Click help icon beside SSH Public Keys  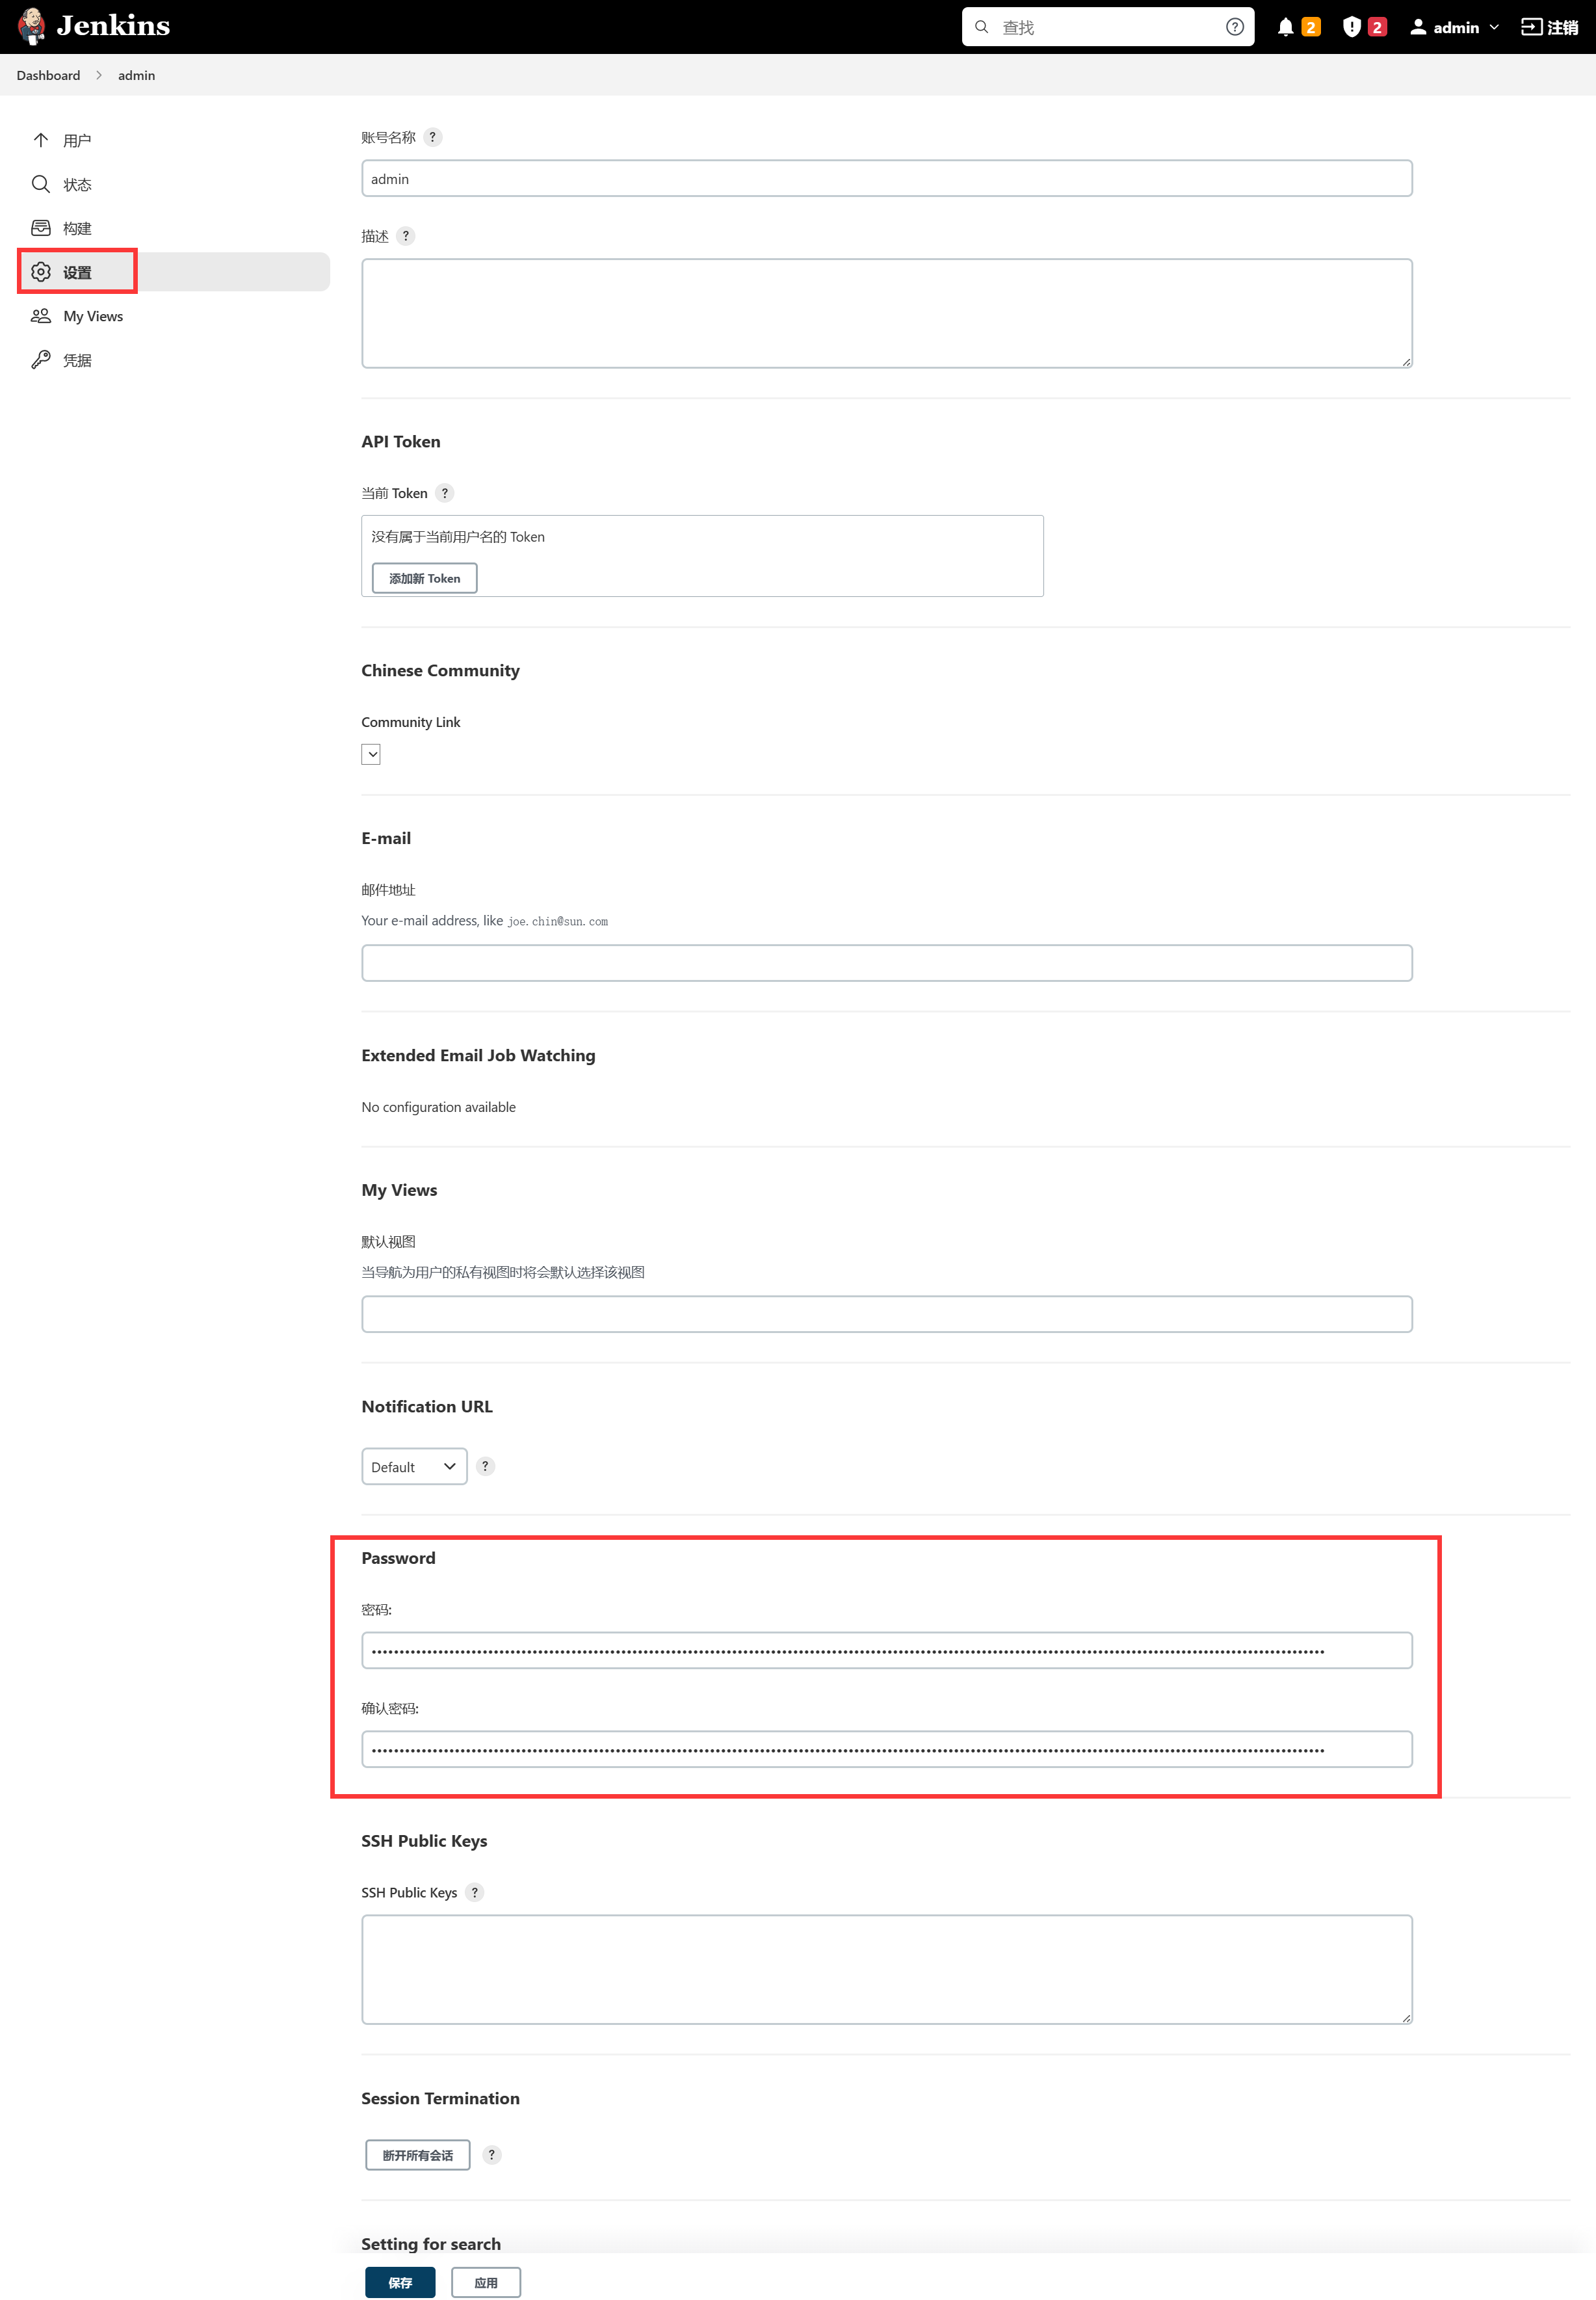(475, 1892)
